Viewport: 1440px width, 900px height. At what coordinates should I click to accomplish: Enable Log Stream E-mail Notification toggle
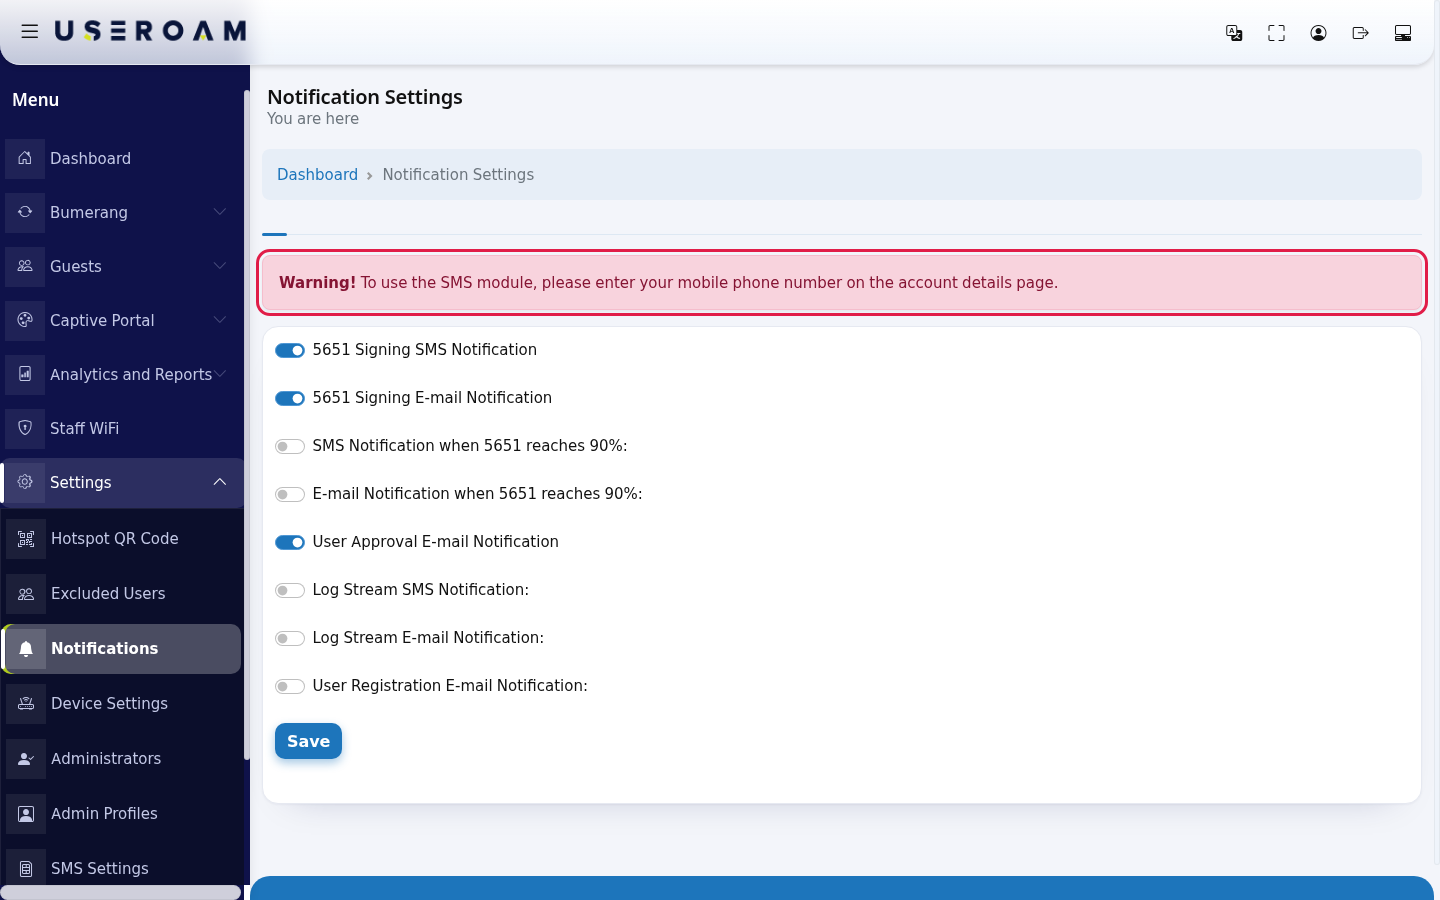pyautogui.click(x=290, y=638)
